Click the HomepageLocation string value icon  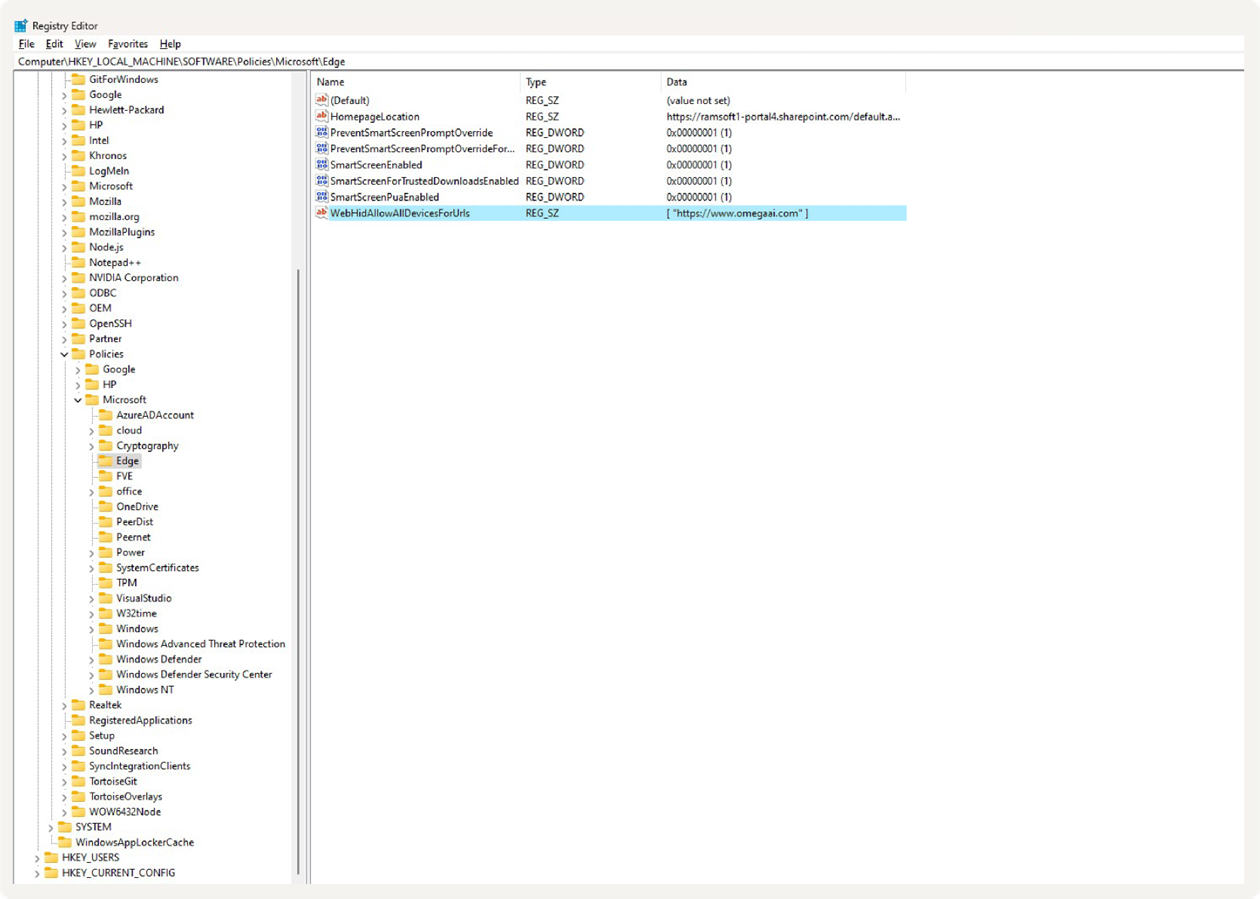[322, 117]
